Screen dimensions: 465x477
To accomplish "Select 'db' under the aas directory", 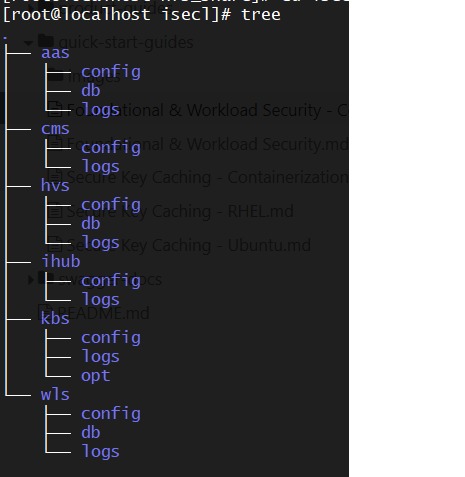I will tap(91, 91).
